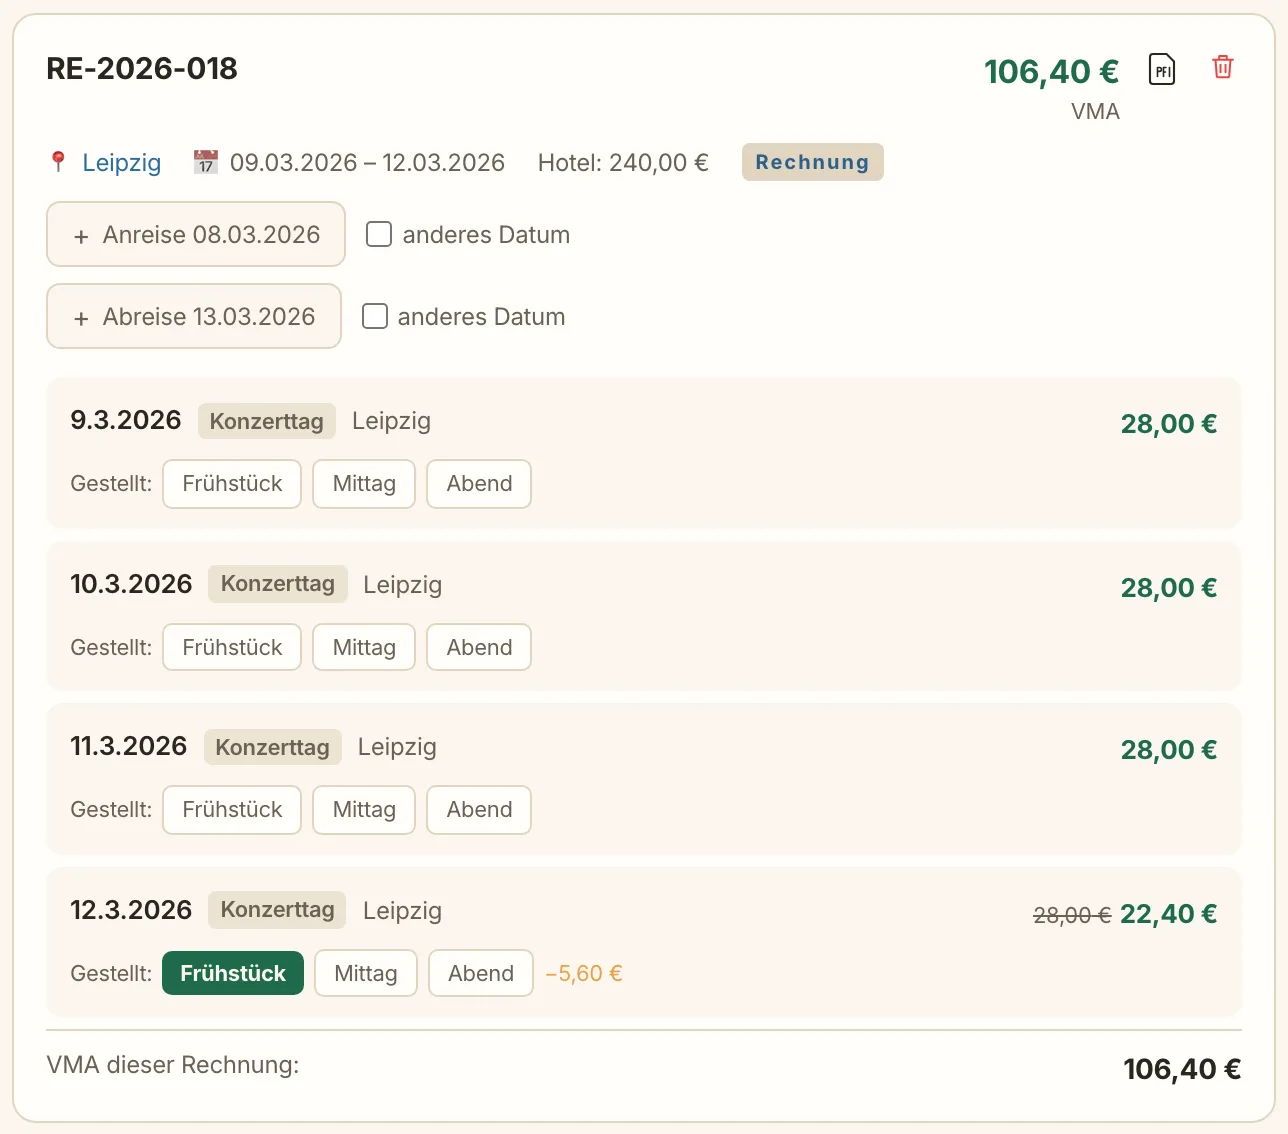Toggle Abend for 12.3.2026
This screenshot has height=1134, width=1288.
[x=481, y=973]
